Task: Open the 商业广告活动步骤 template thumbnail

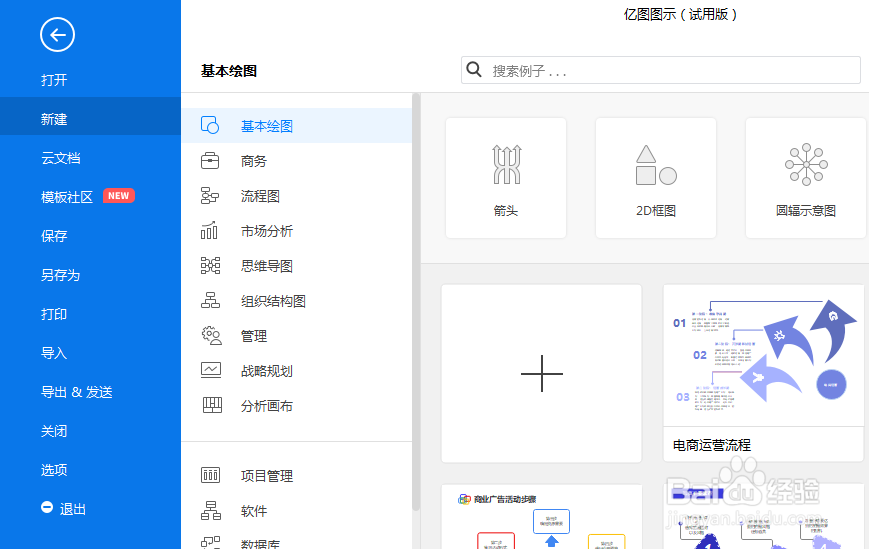Action: (541, 517)
